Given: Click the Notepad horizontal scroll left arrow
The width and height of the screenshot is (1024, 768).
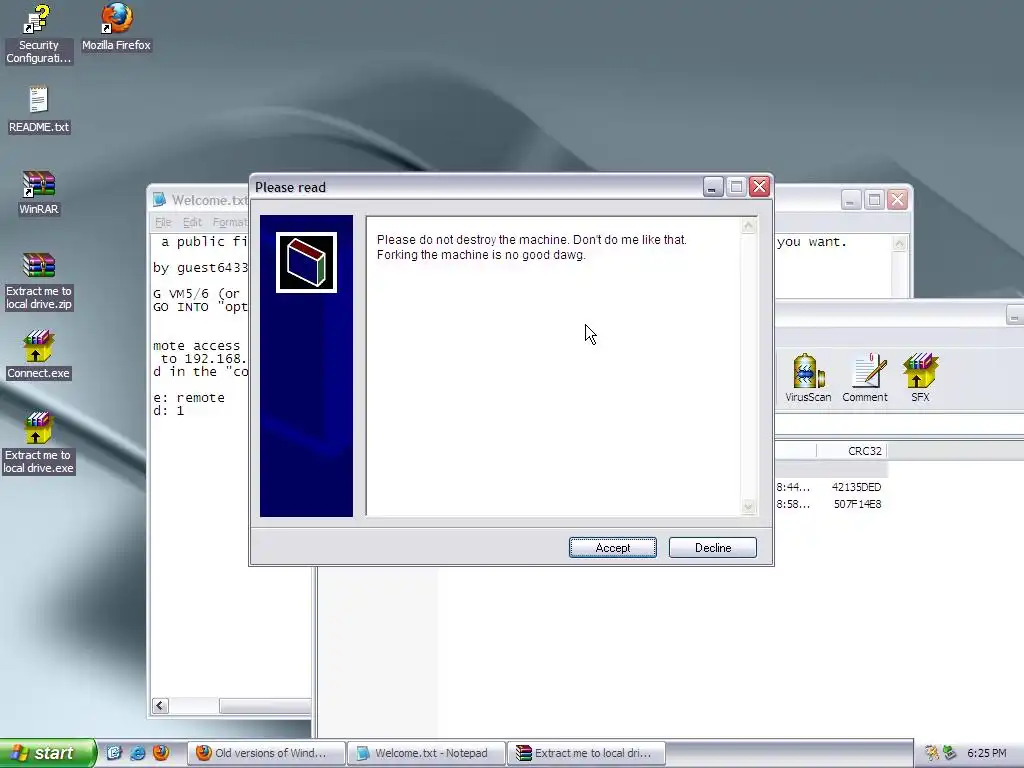Looking at the screenshot, I should [161, 705].
